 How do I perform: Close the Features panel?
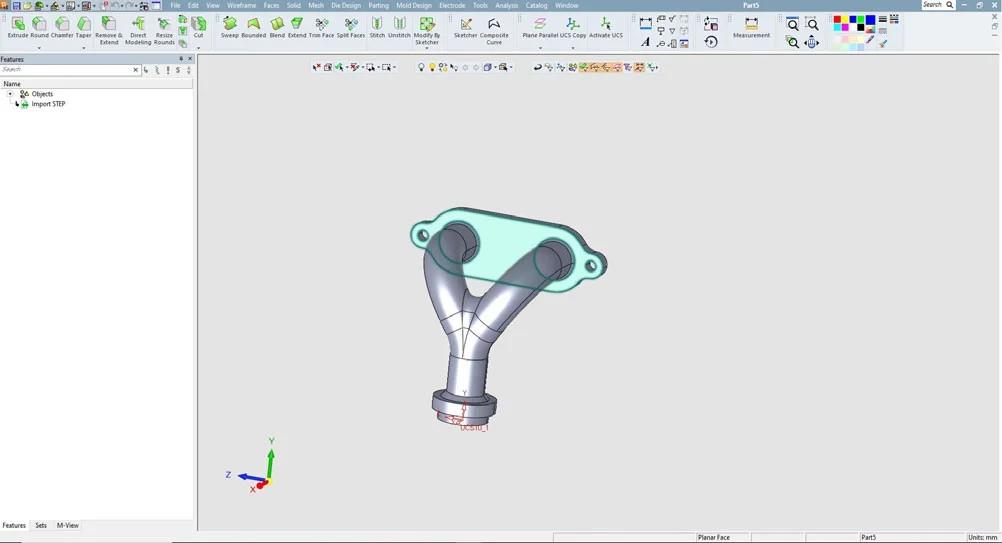coord(190,59)
